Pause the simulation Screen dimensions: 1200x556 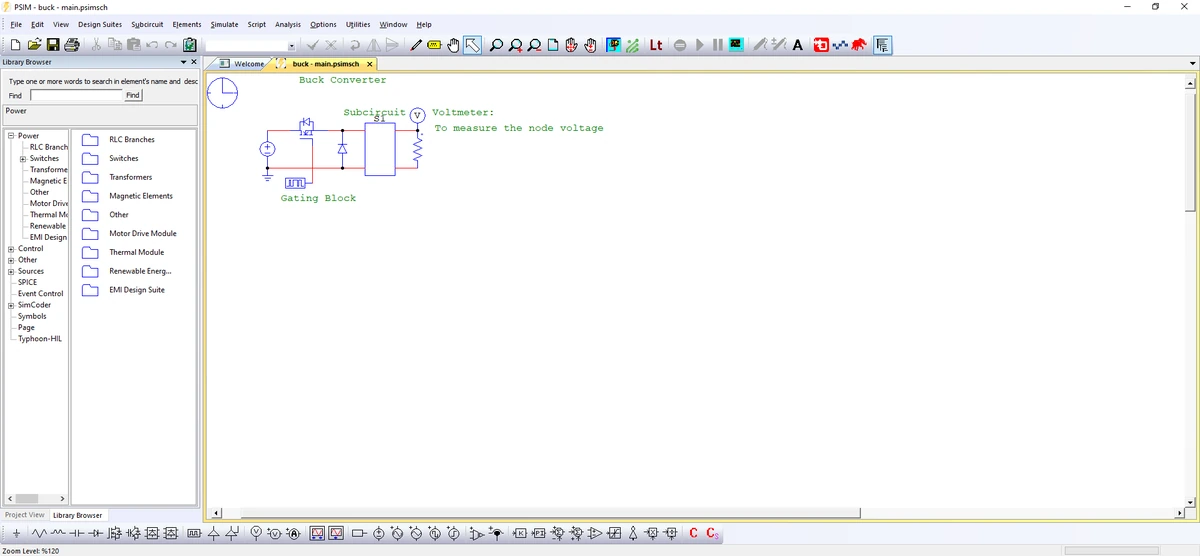click(x=717, y=45)
